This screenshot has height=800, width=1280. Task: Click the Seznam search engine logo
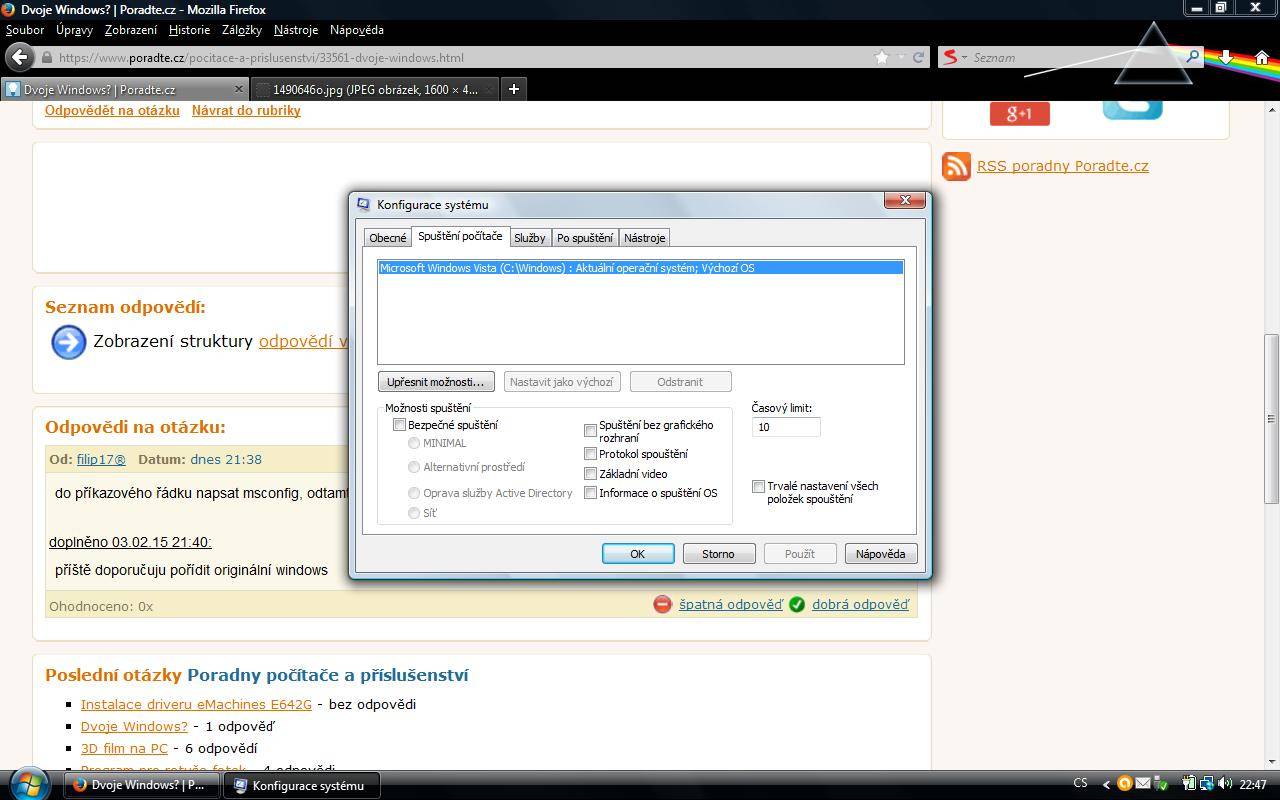click(x=951, y=57)
